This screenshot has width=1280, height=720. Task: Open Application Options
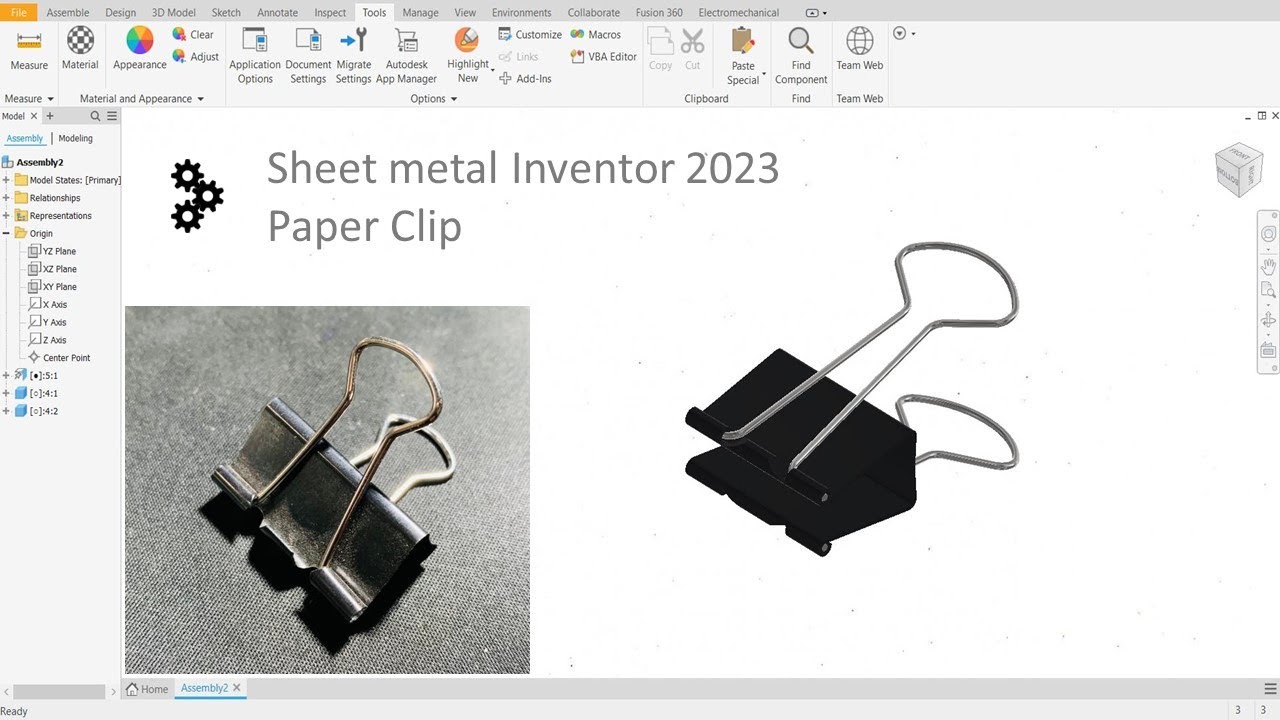click(x=255, y=56)
